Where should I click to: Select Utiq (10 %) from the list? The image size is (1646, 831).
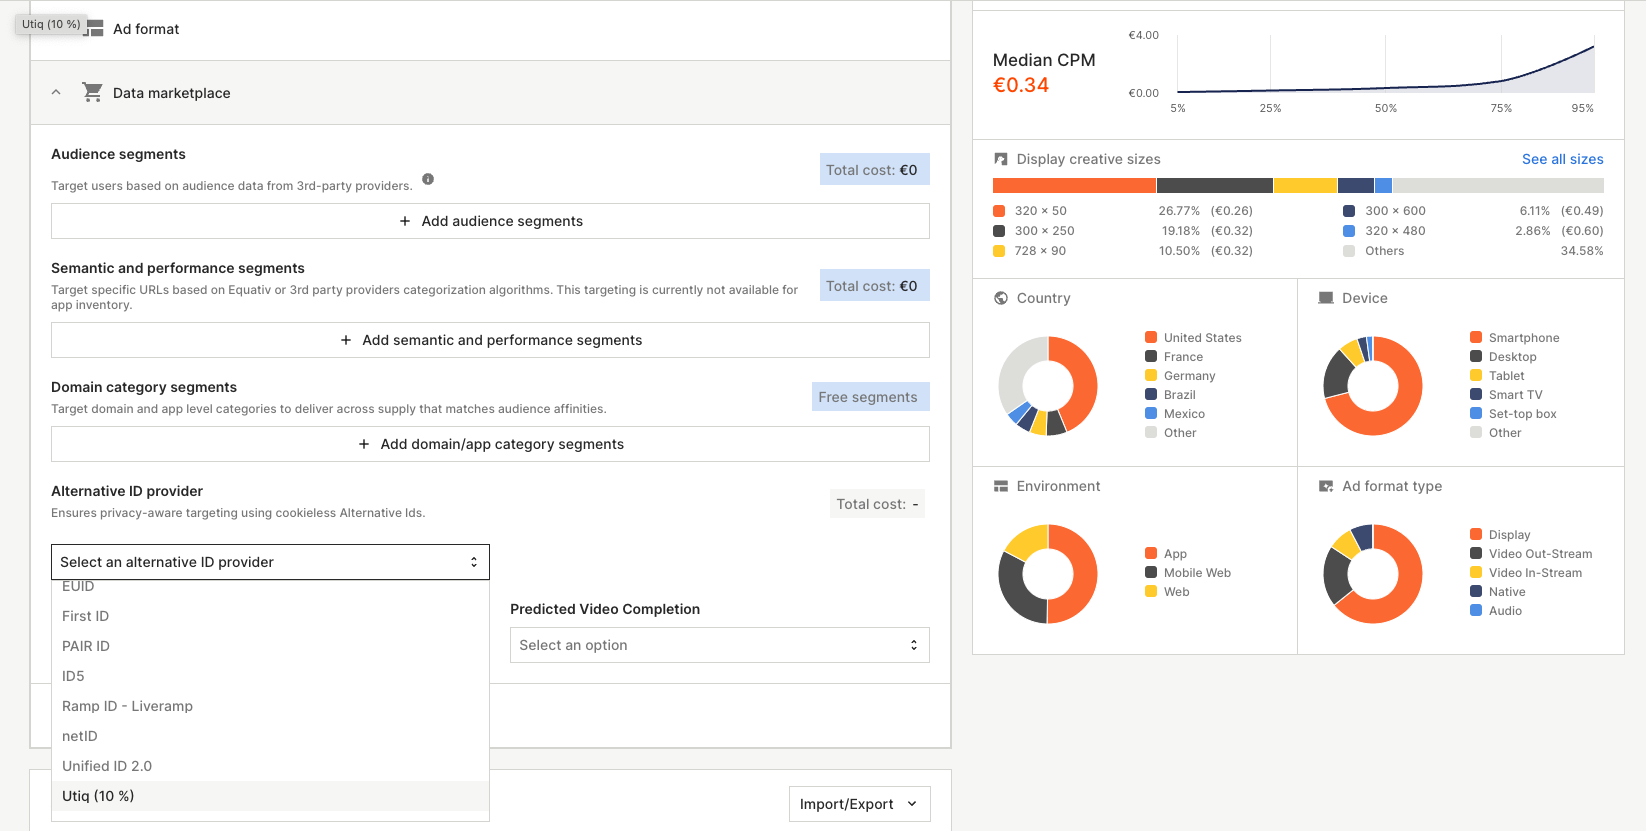[98, 796]
